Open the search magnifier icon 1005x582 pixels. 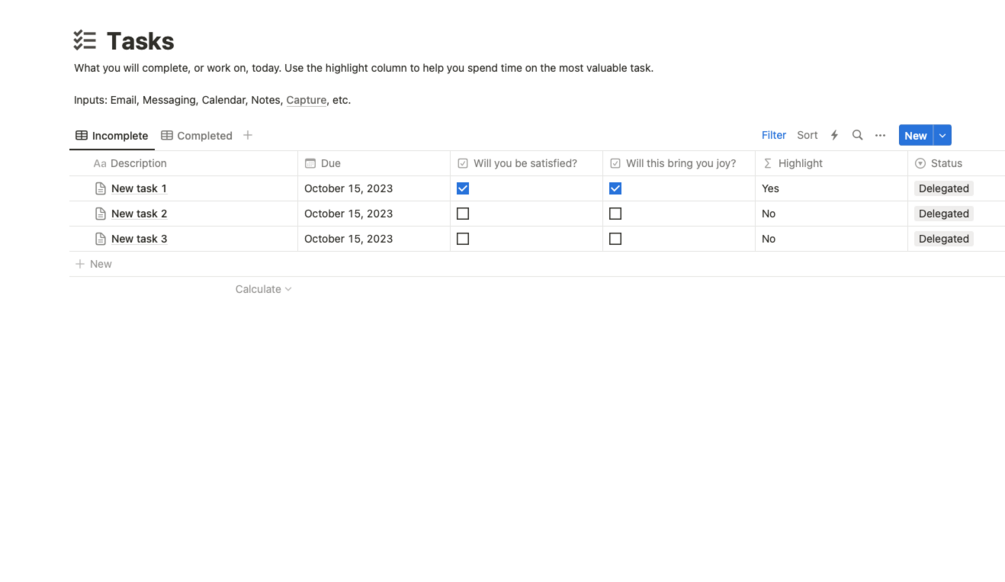pyautogui.click(x=857, y=135)
